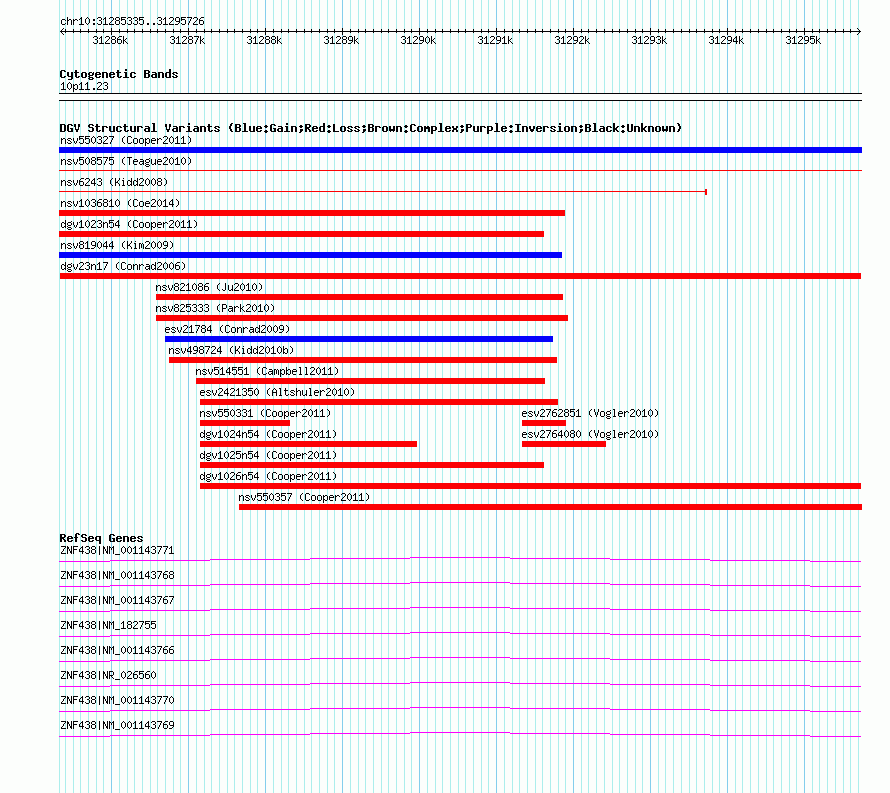
Task: Click the 31295k ruler tick label
Action: (803, 40)
